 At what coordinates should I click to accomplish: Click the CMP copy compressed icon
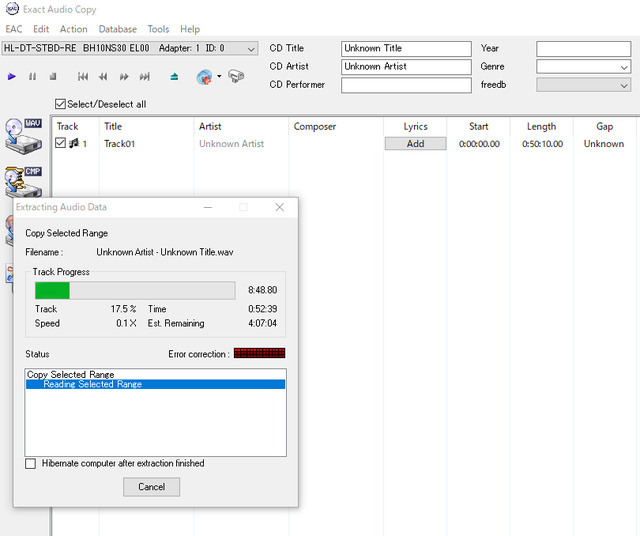23,181
